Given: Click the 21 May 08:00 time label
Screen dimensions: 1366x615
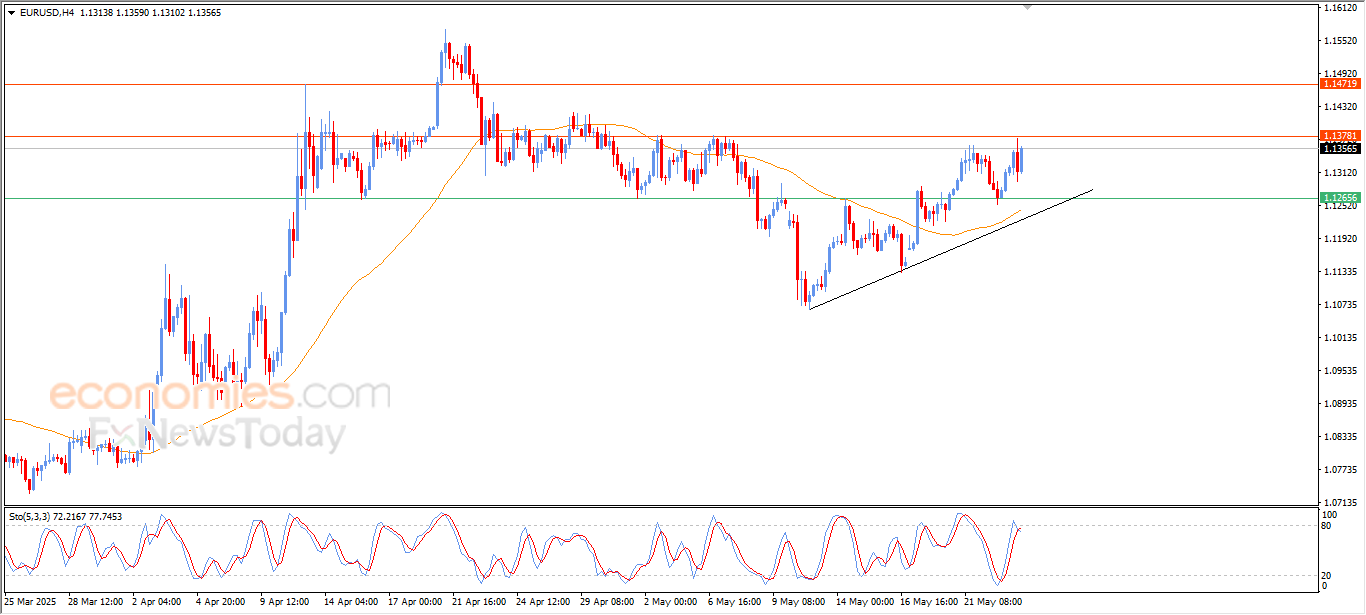Looking at the screenshot, I should [x=993, y=603].
